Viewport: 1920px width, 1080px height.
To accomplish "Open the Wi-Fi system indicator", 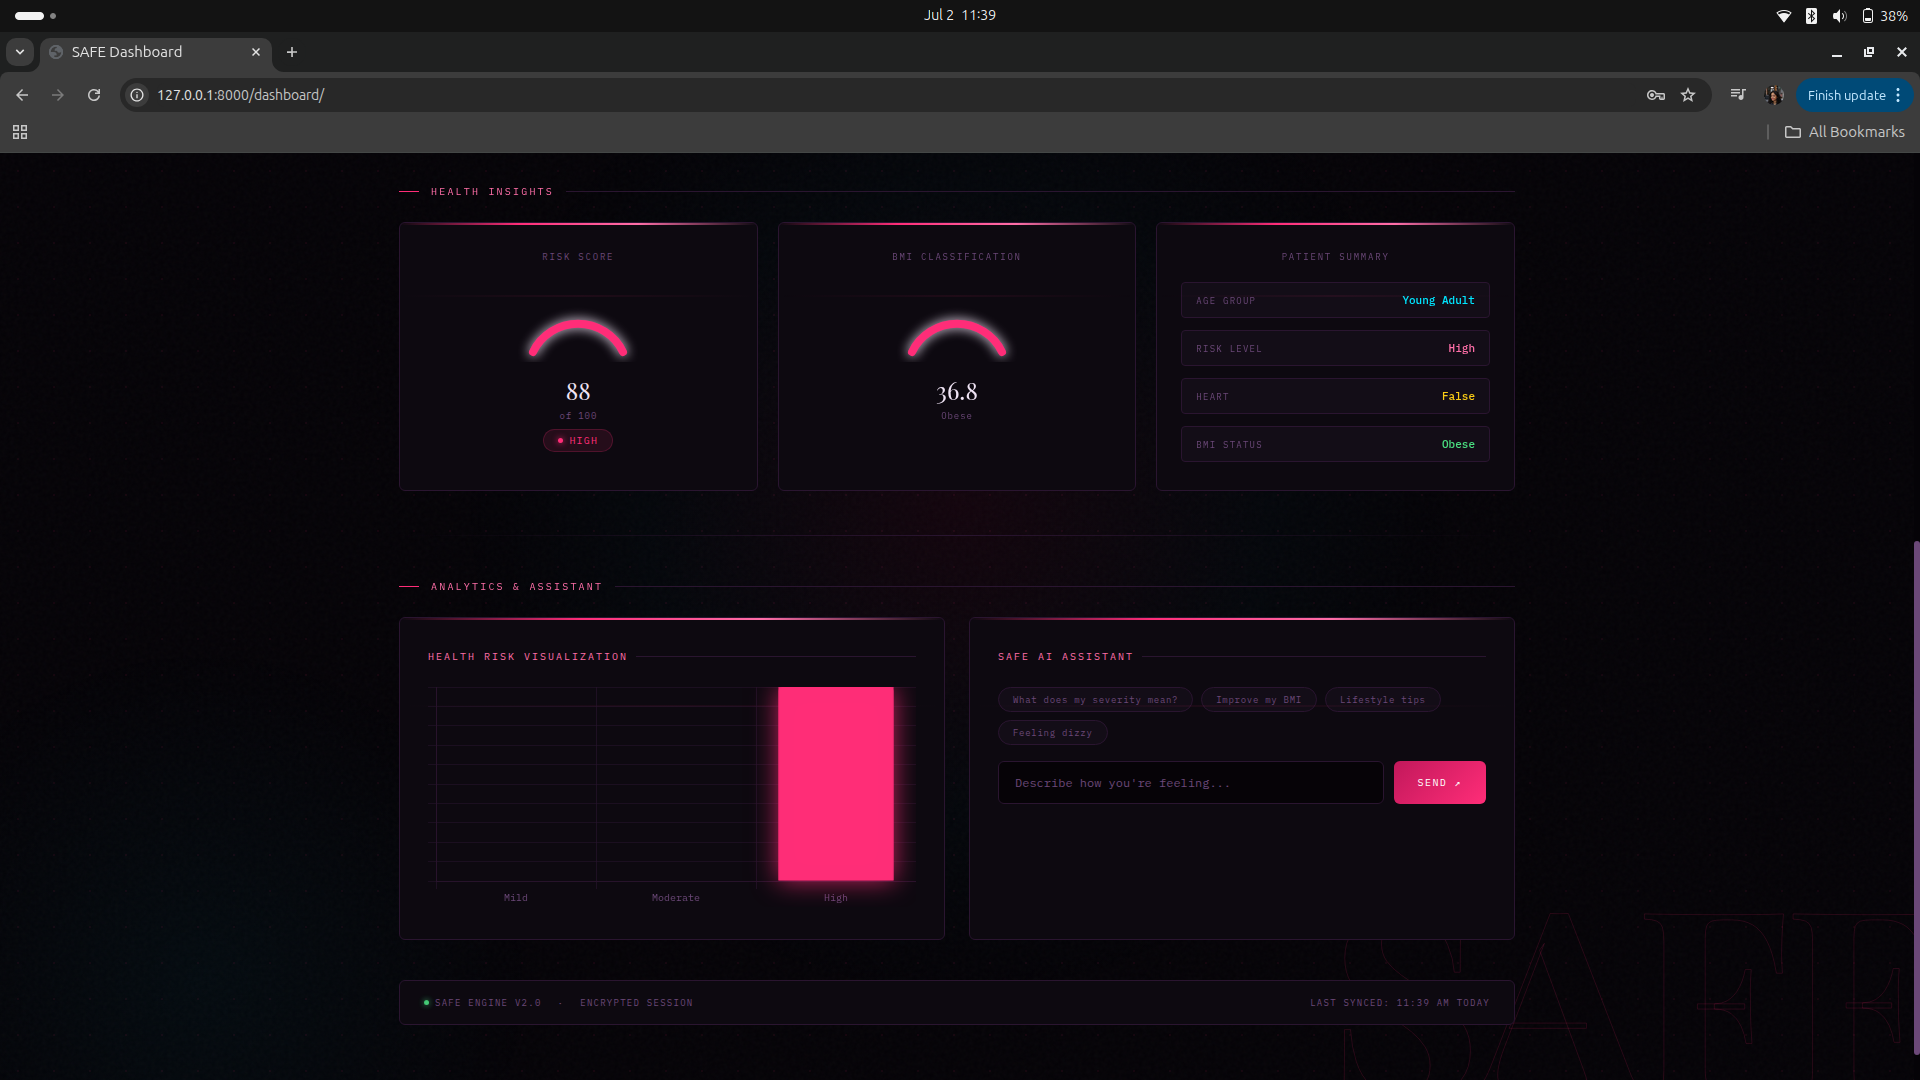I will 1783,15.
